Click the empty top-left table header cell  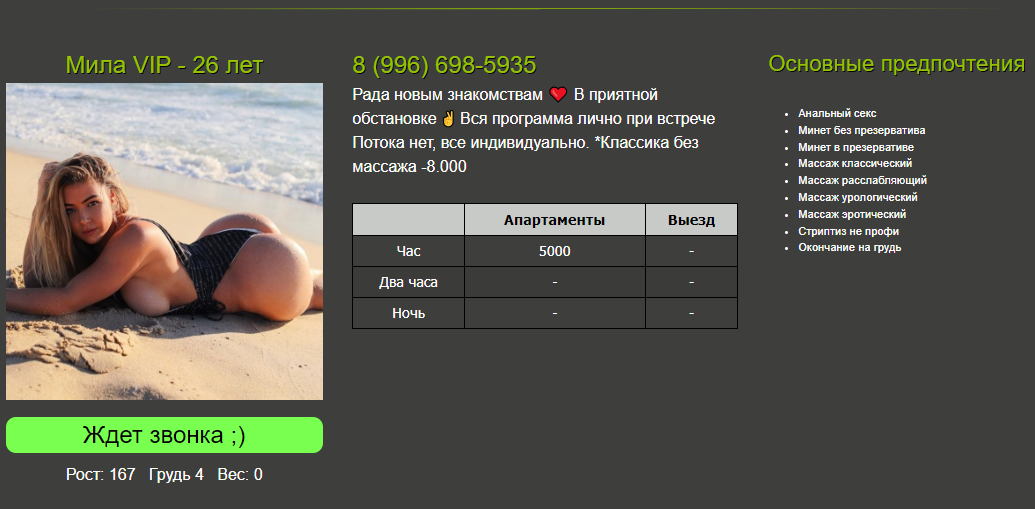click(409, 220)
